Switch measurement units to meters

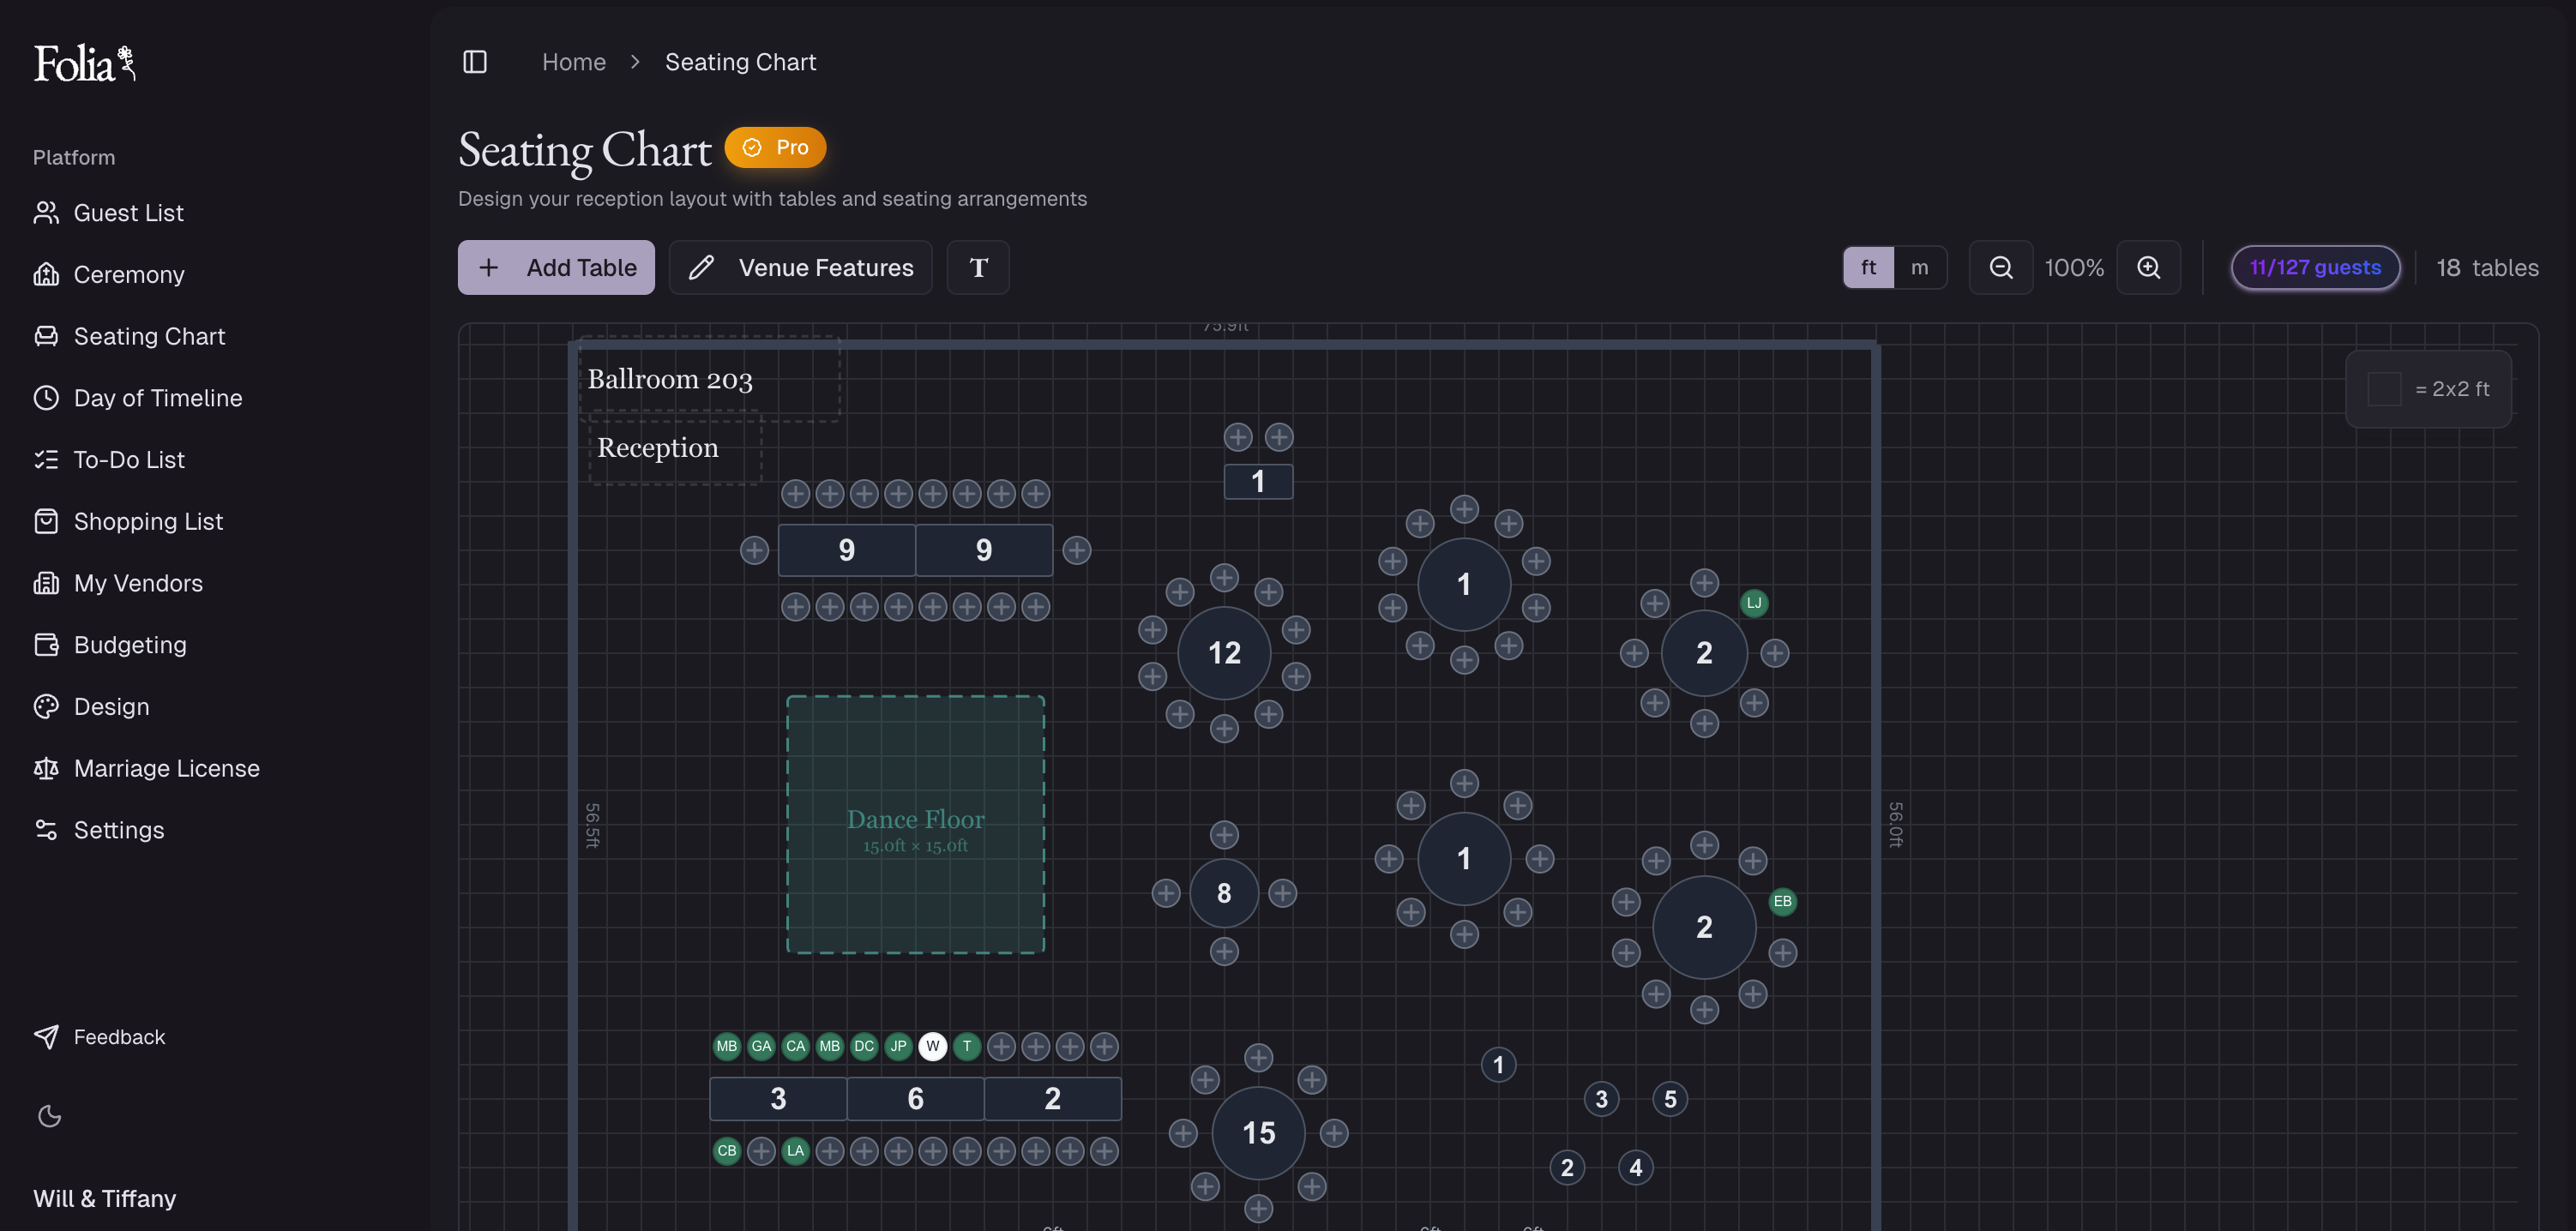coord(1920,267)
